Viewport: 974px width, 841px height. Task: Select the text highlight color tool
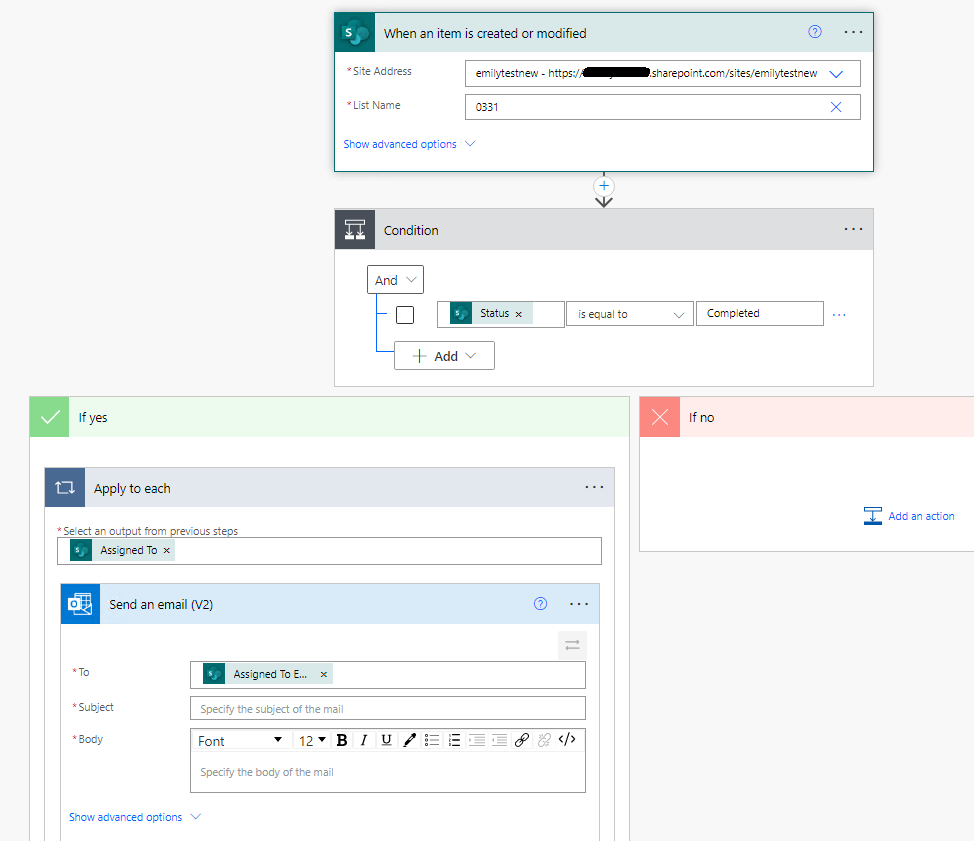(x=410, y=740)
